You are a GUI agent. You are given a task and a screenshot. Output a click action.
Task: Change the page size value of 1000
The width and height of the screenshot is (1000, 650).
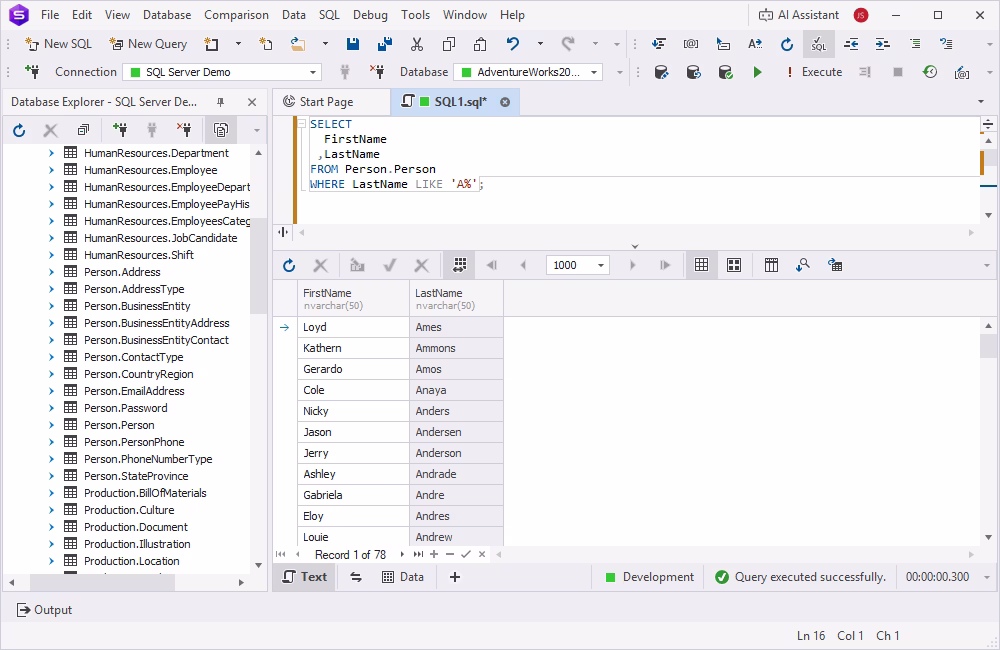(577, 265)
